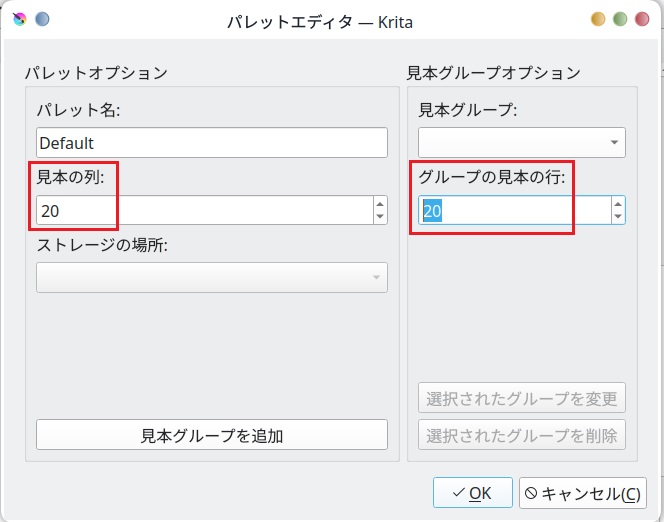The width and height of the screenshot is (664, 522).
Task: Click the 見本グループを追加 button
Action: (211, 435)
